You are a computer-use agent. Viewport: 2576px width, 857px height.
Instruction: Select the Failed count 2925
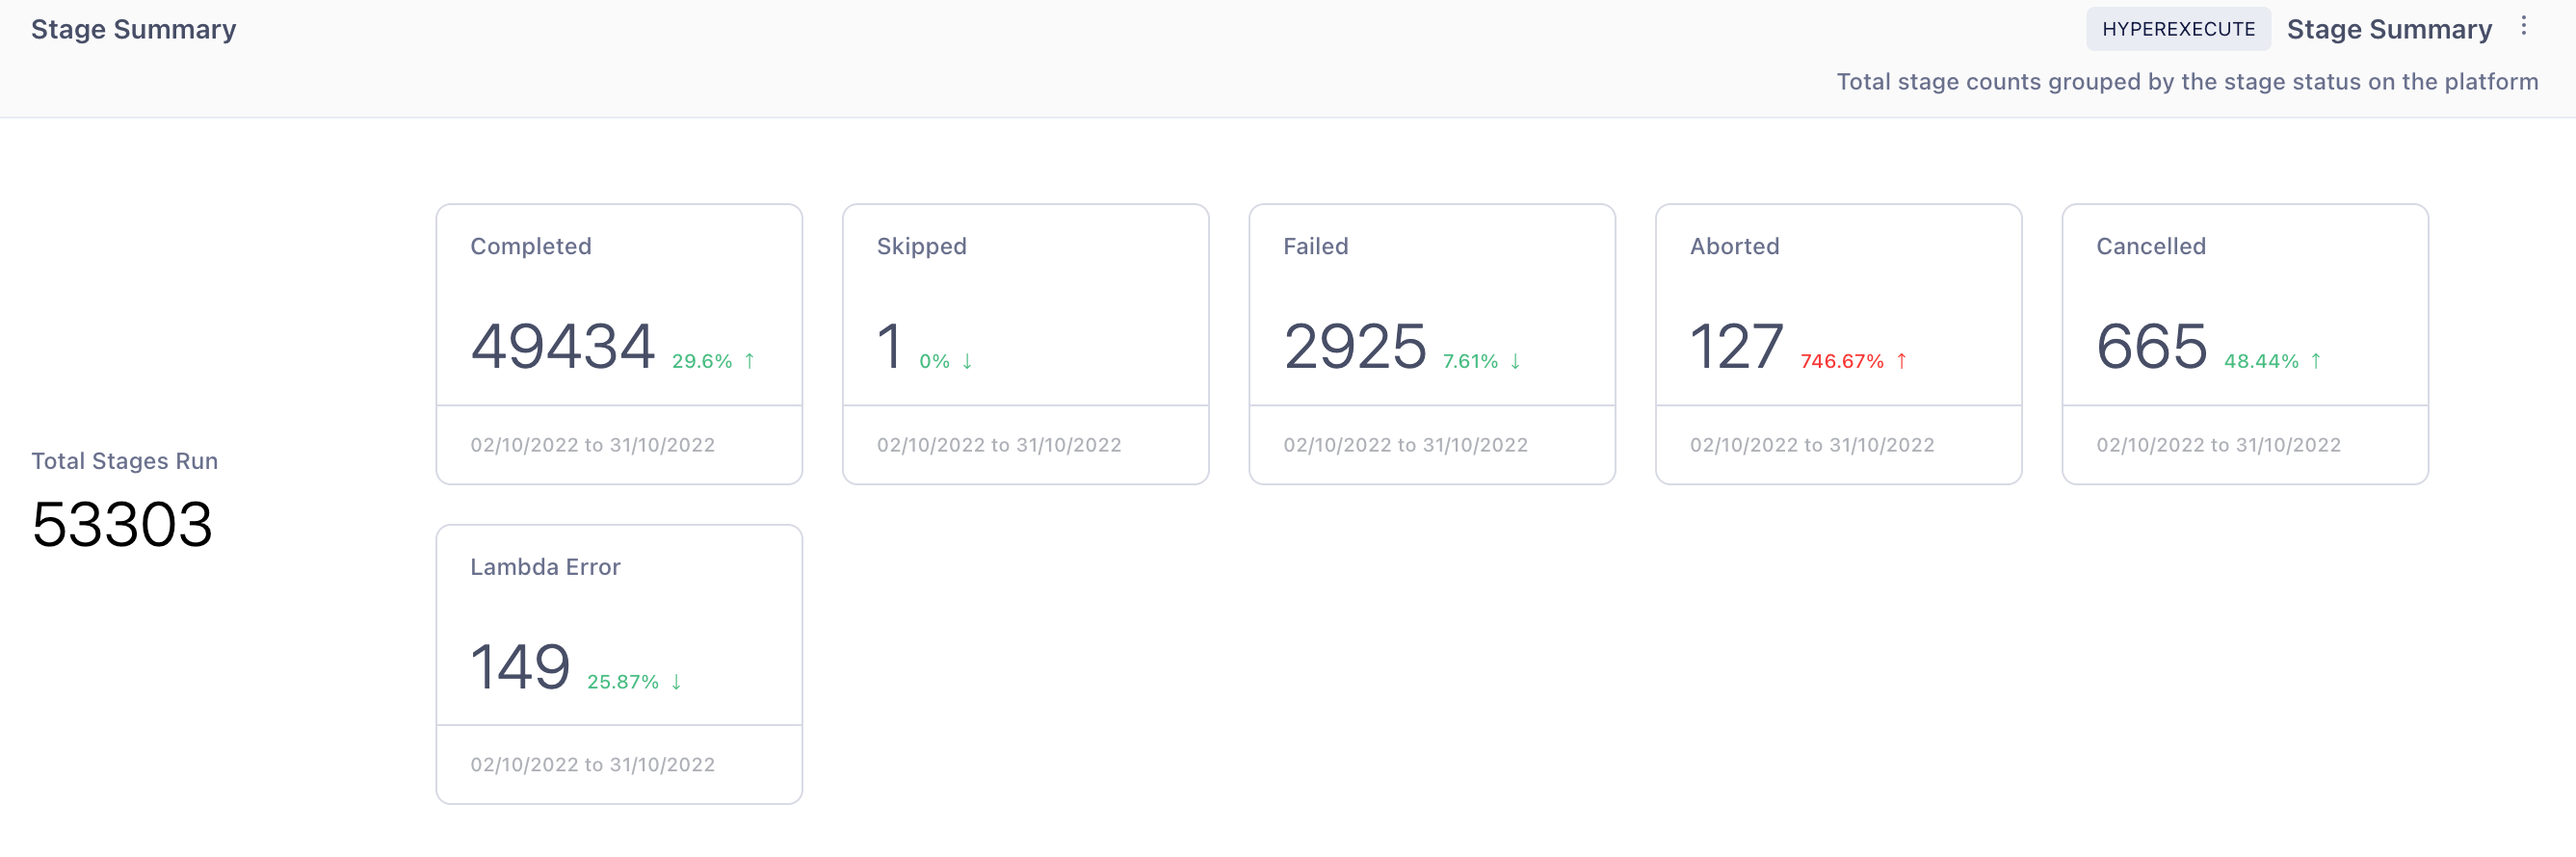pos(1354,346)
